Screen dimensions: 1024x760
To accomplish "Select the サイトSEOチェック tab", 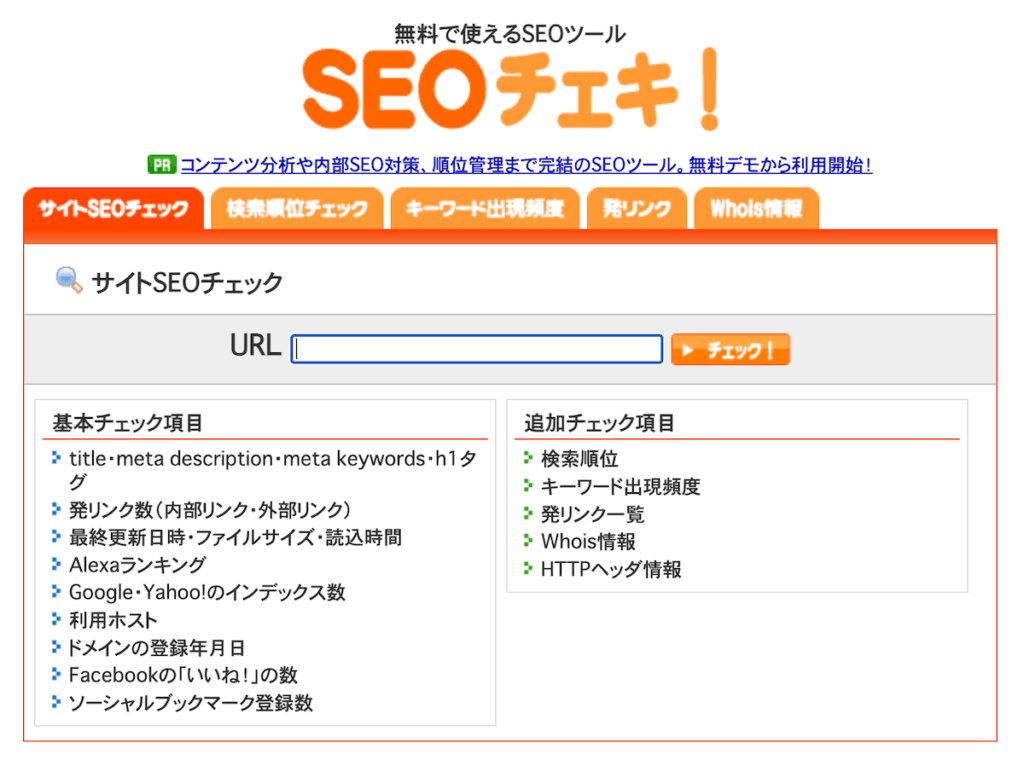I will coord(113,210).
